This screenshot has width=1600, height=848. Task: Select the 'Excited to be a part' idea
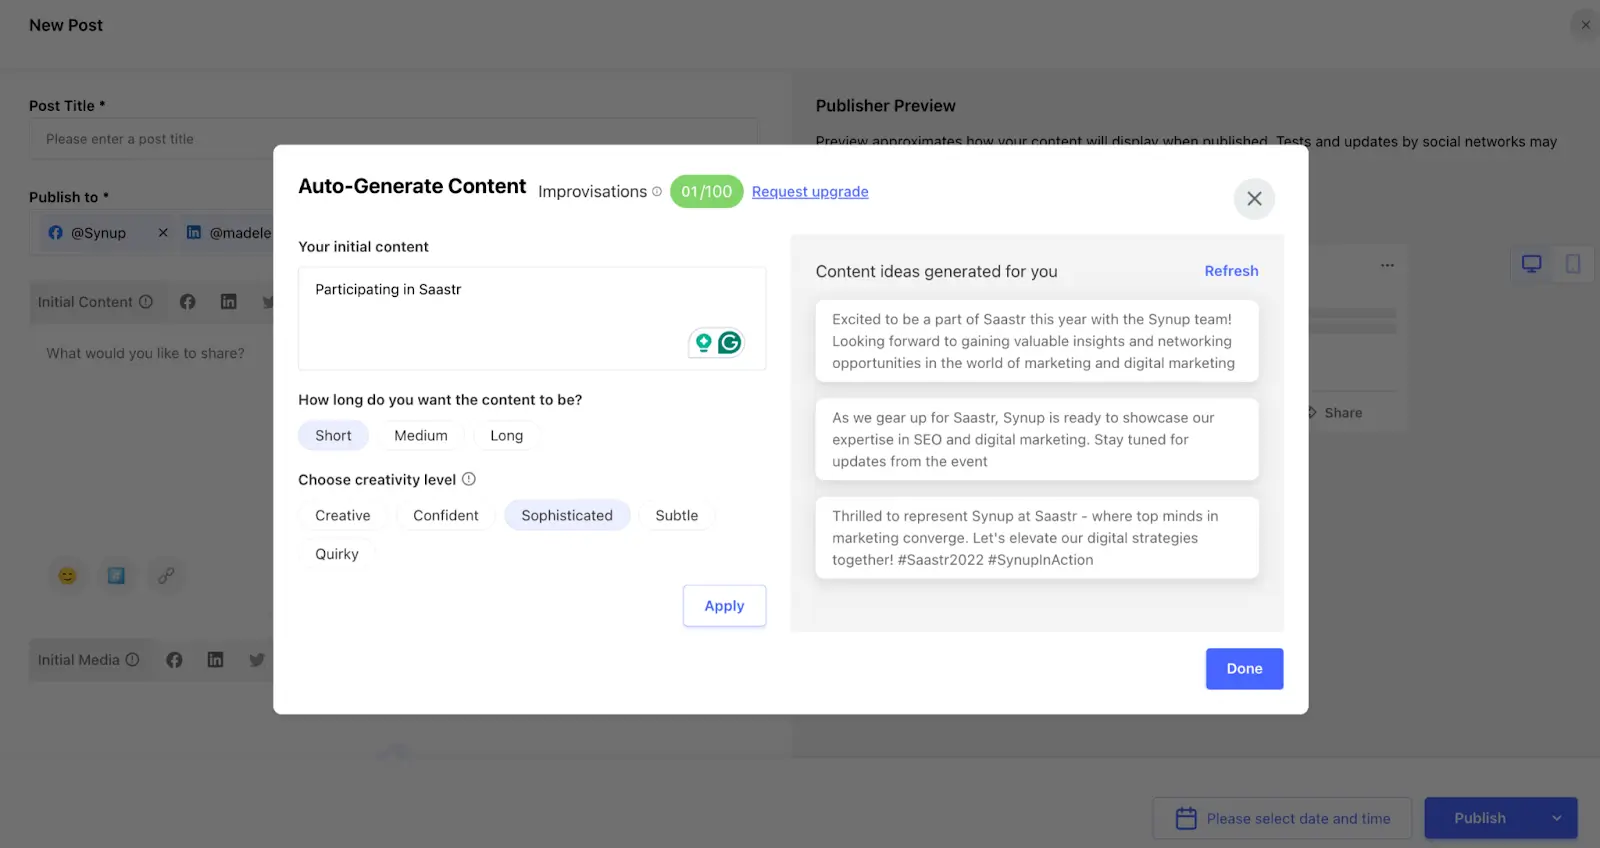click(x=1037, y=341)
